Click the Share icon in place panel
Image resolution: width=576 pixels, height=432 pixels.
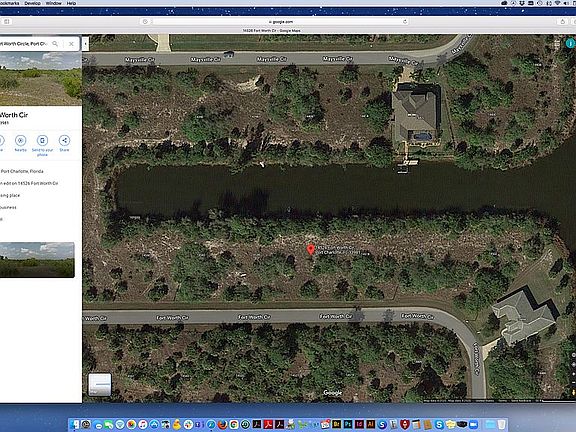pos(64,140)
